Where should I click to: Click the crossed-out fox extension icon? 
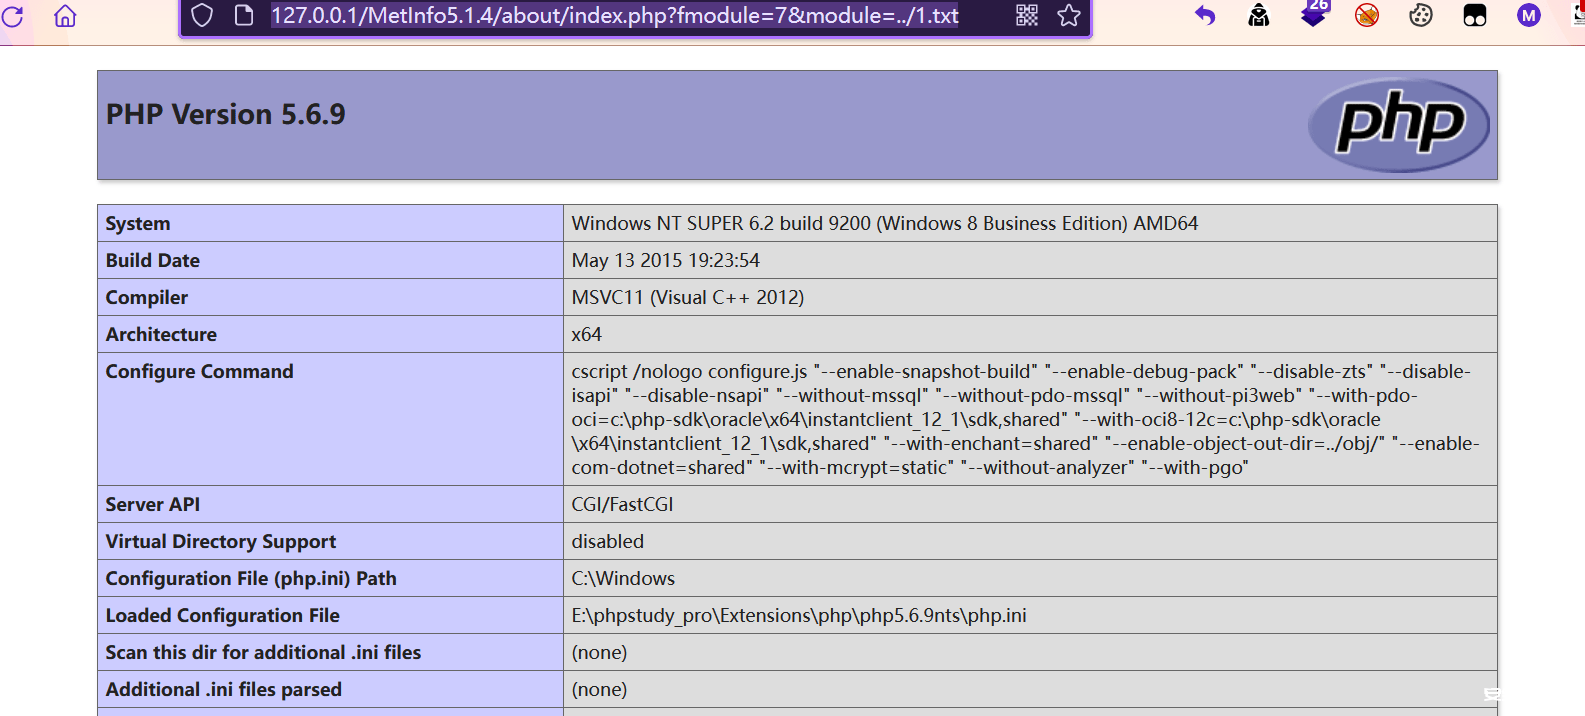pyautogui.click(x=1367, y=15)
